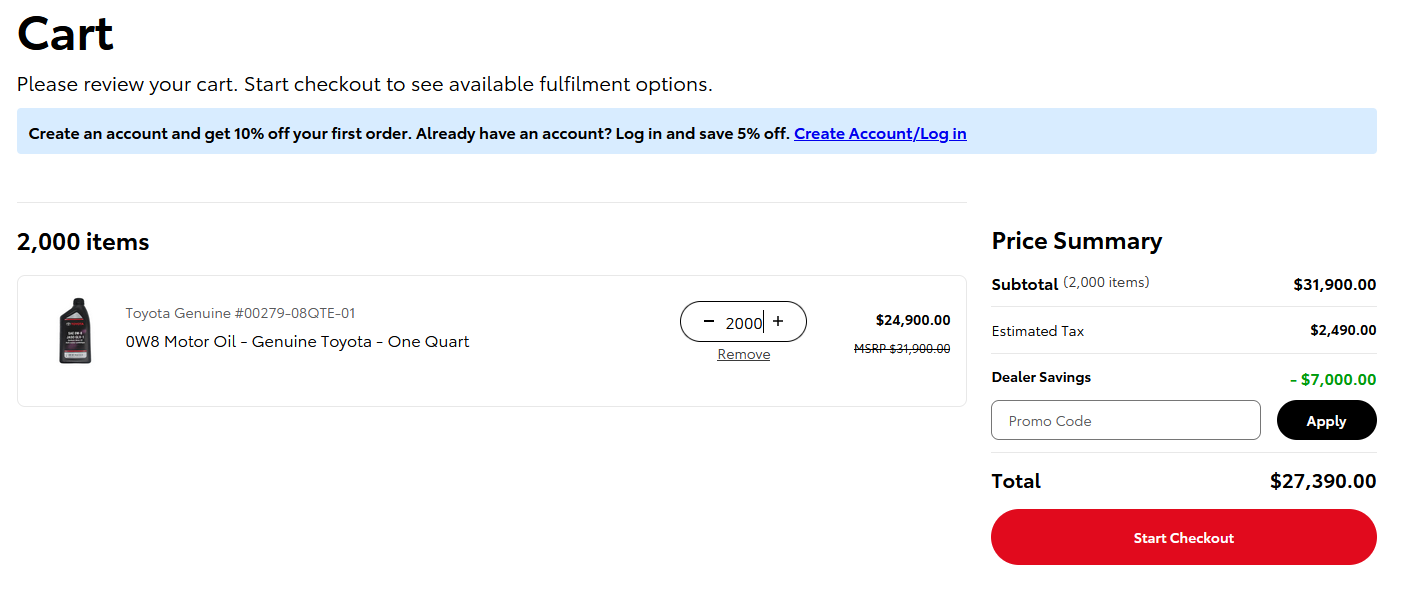
Task: Click the Total amount $27,390.00
Action: pos(1323,481)
